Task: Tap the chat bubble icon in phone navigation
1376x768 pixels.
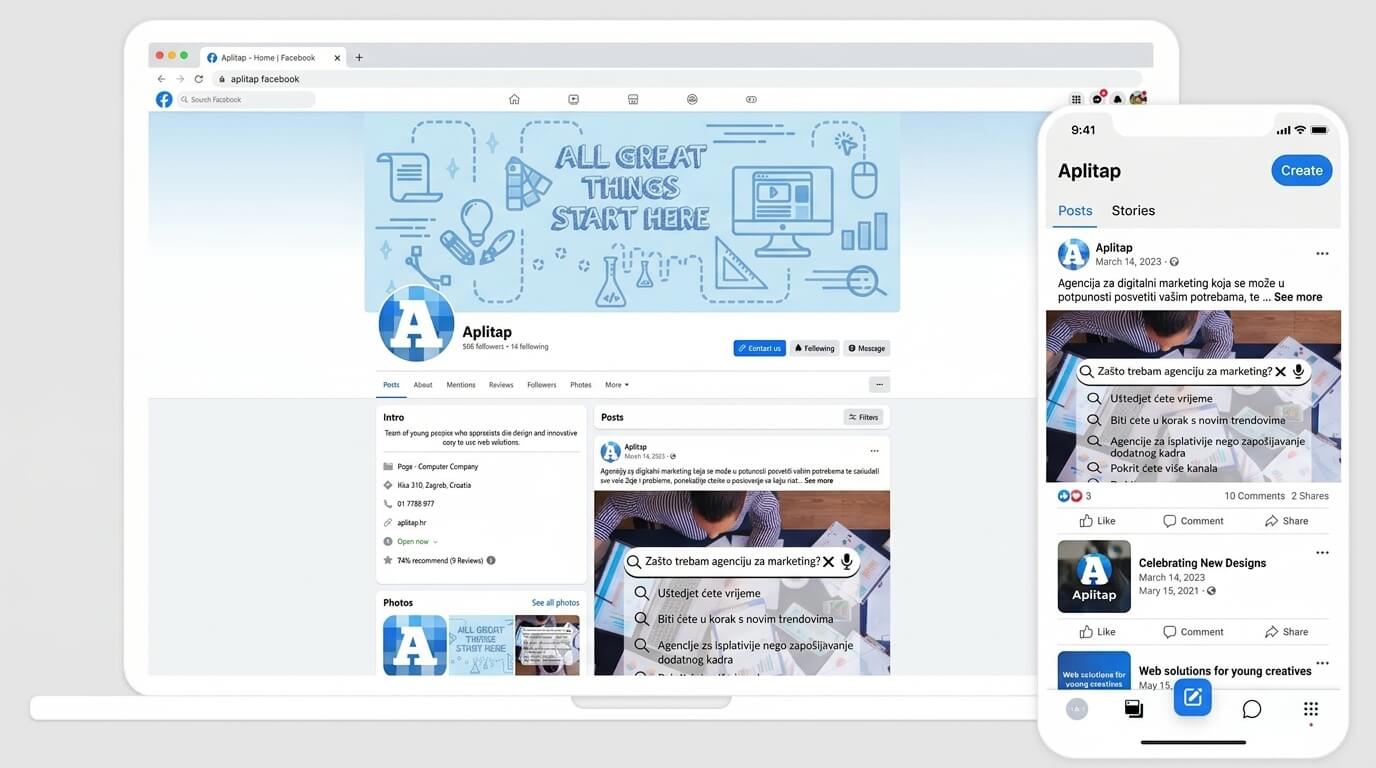Action: [x=1252, y=709]
